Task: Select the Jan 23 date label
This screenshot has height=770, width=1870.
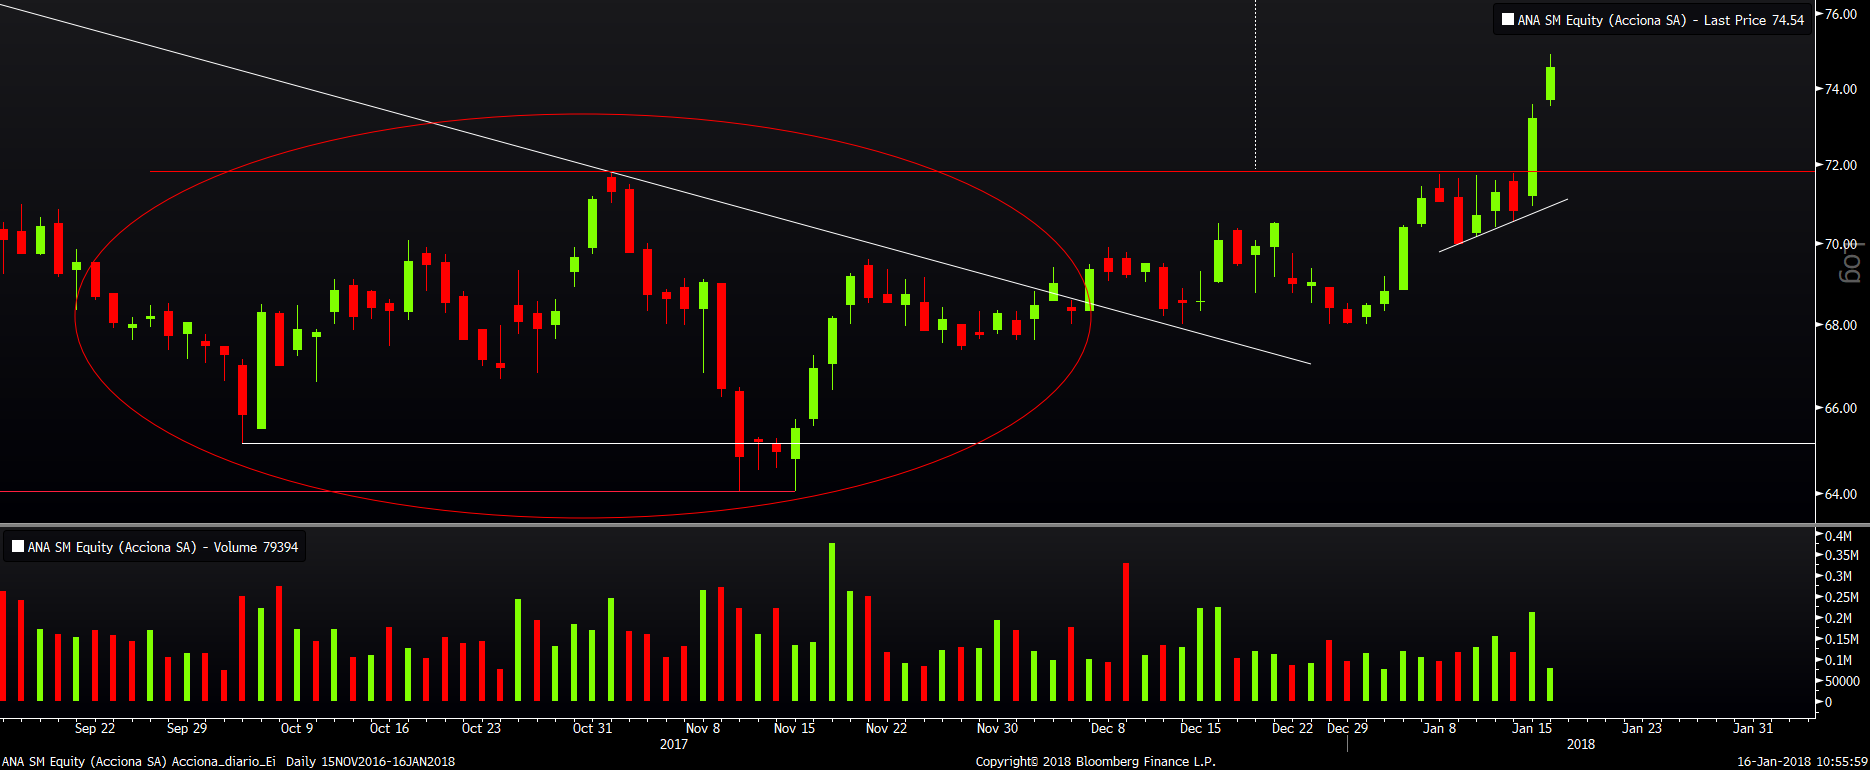Action: [1642, 728]
